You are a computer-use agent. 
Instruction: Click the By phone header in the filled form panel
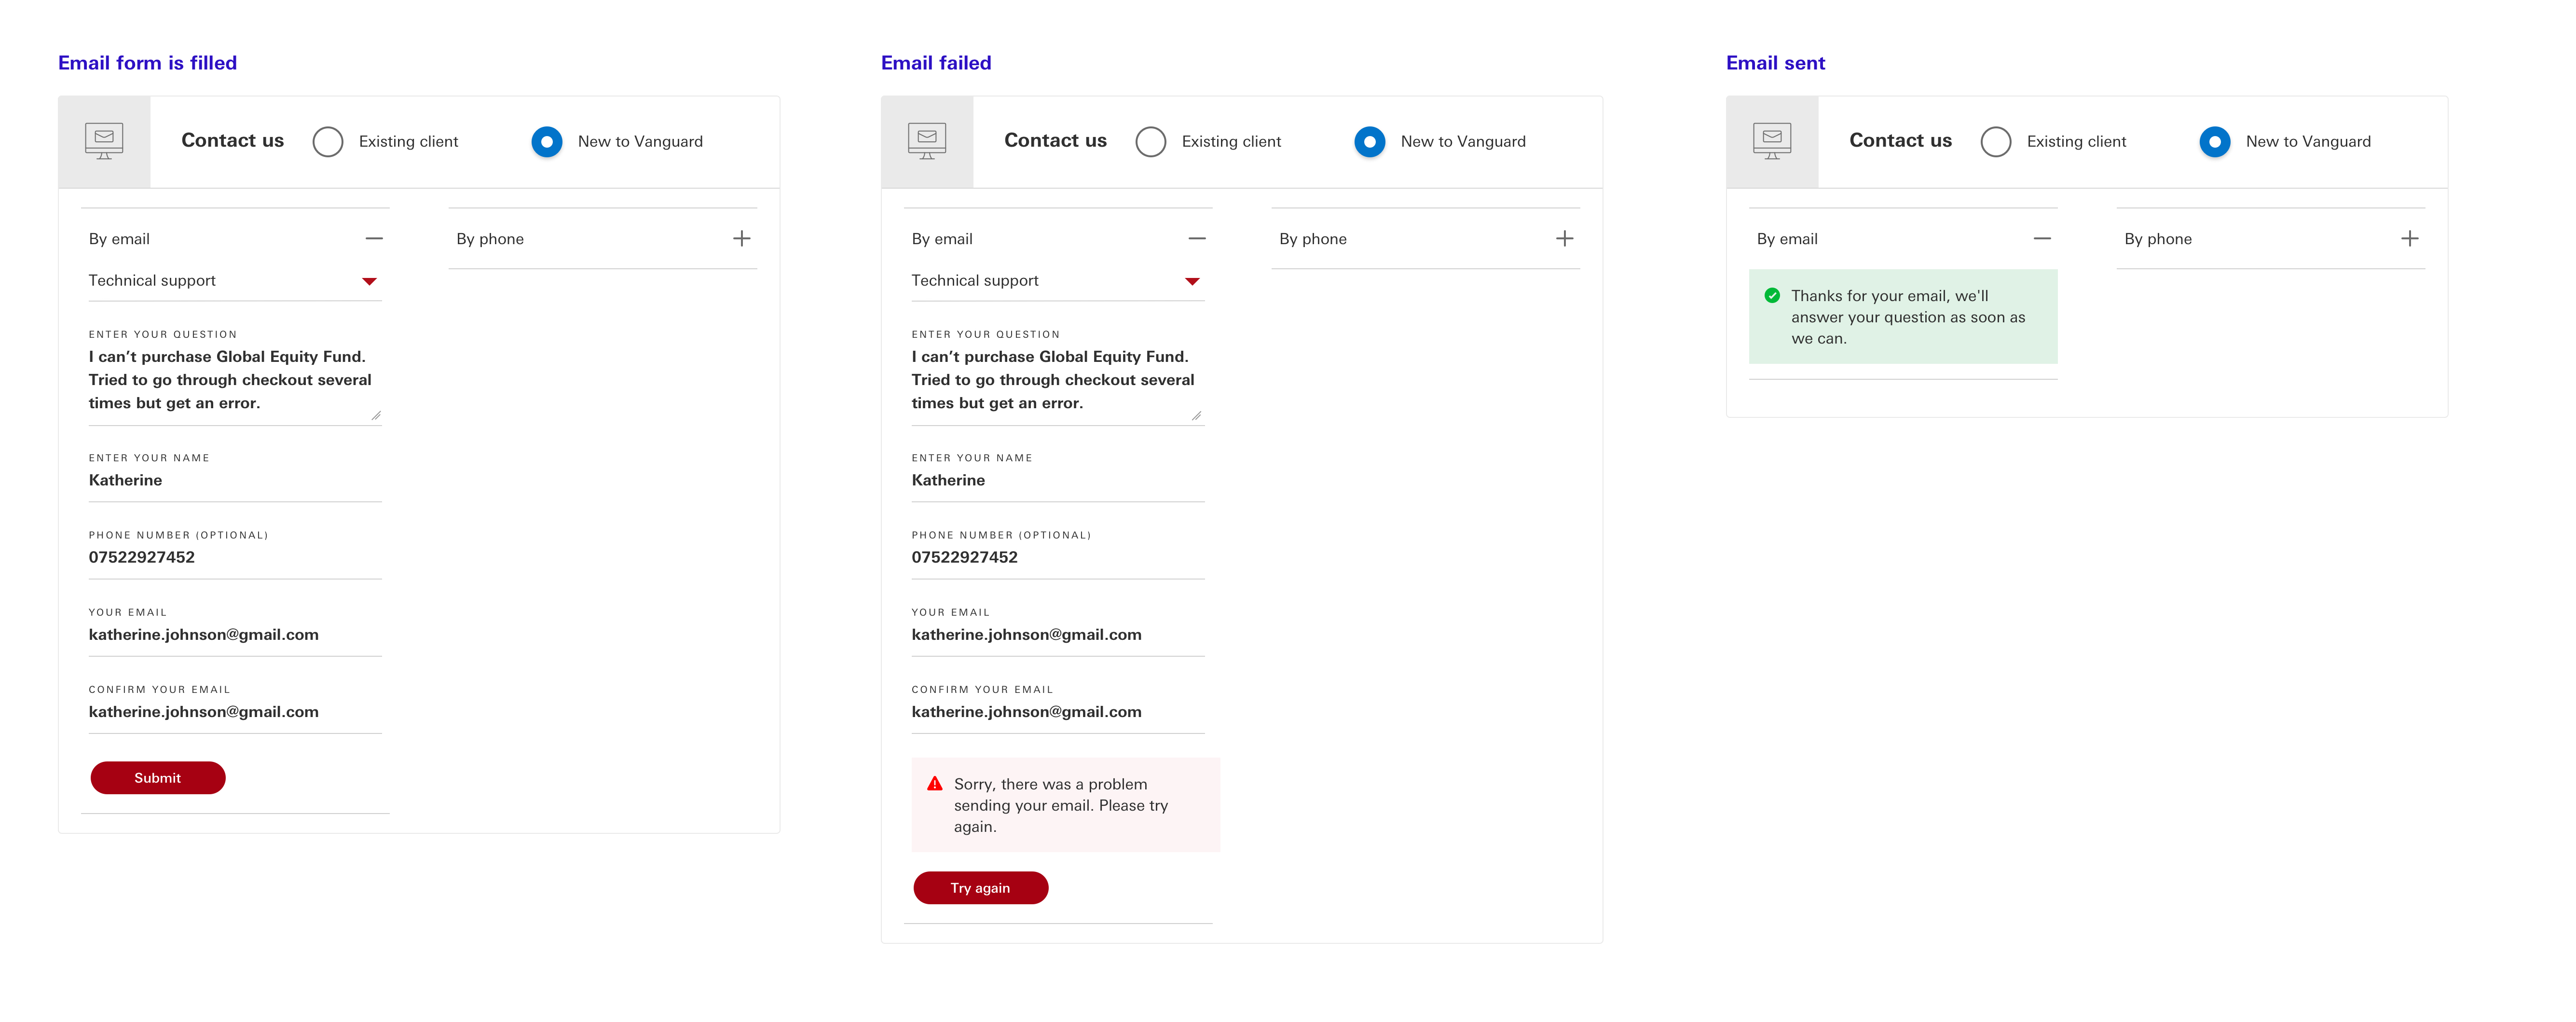tap(490, 239)
